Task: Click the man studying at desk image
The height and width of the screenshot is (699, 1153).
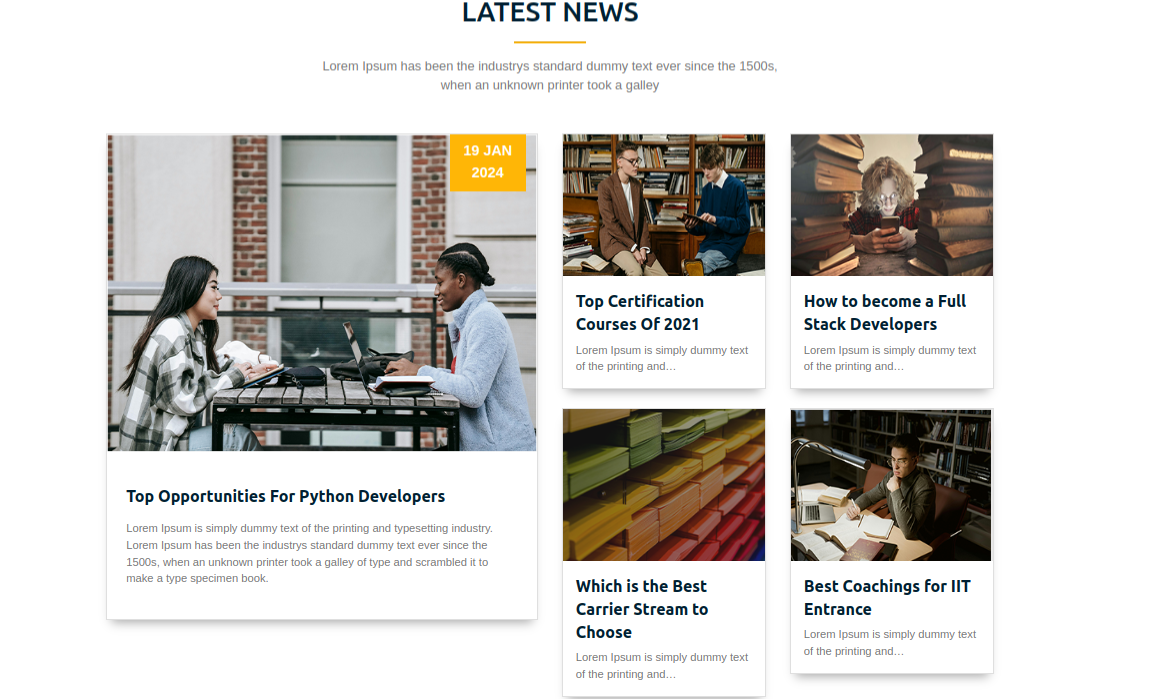Action: [891, 485]
